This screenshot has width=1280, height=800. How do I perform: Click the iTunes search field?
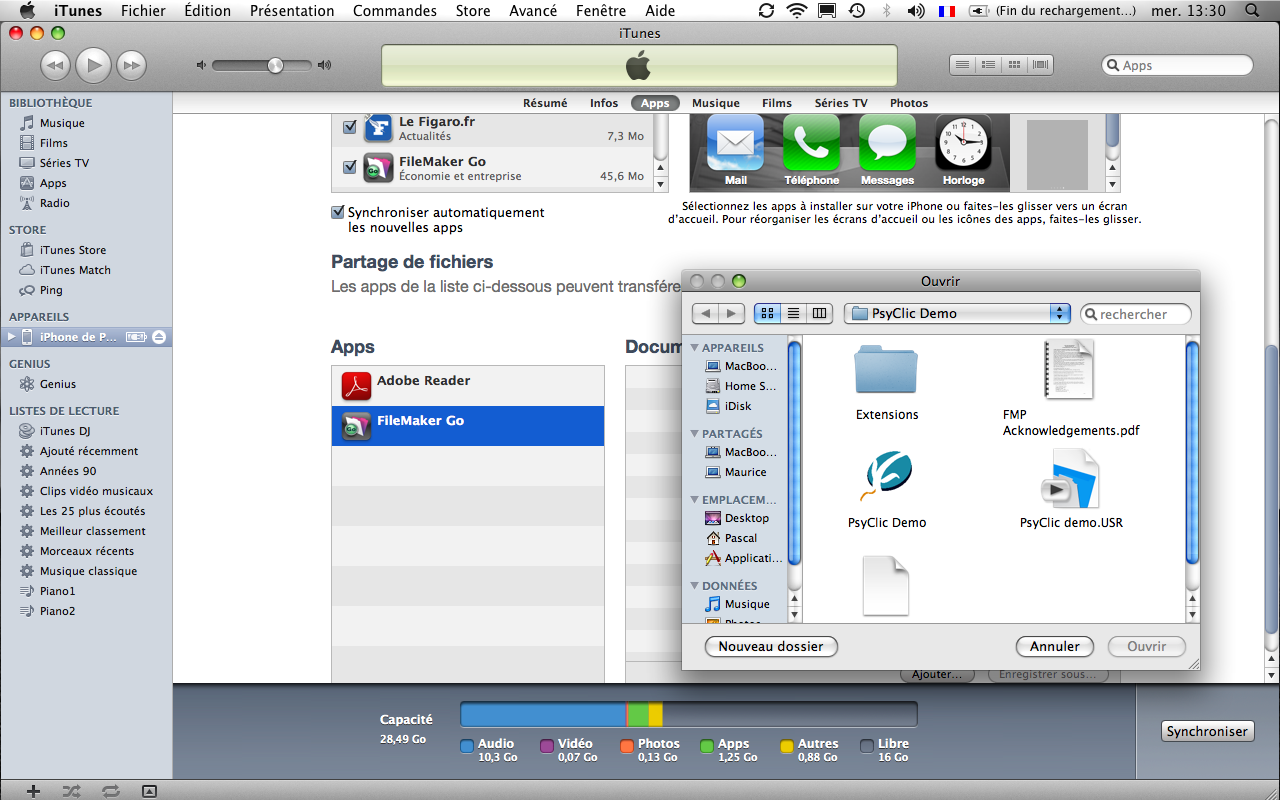[x=1177, y=65]
